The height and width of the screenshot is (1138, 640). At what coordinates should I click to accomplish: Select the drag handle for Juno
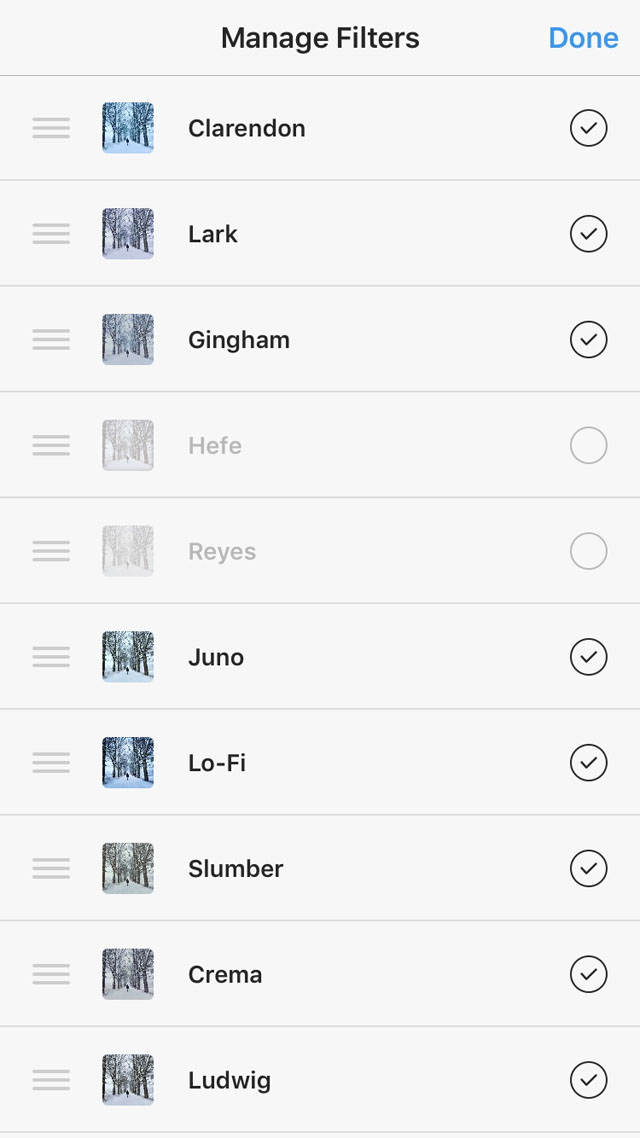coord(51,657)
